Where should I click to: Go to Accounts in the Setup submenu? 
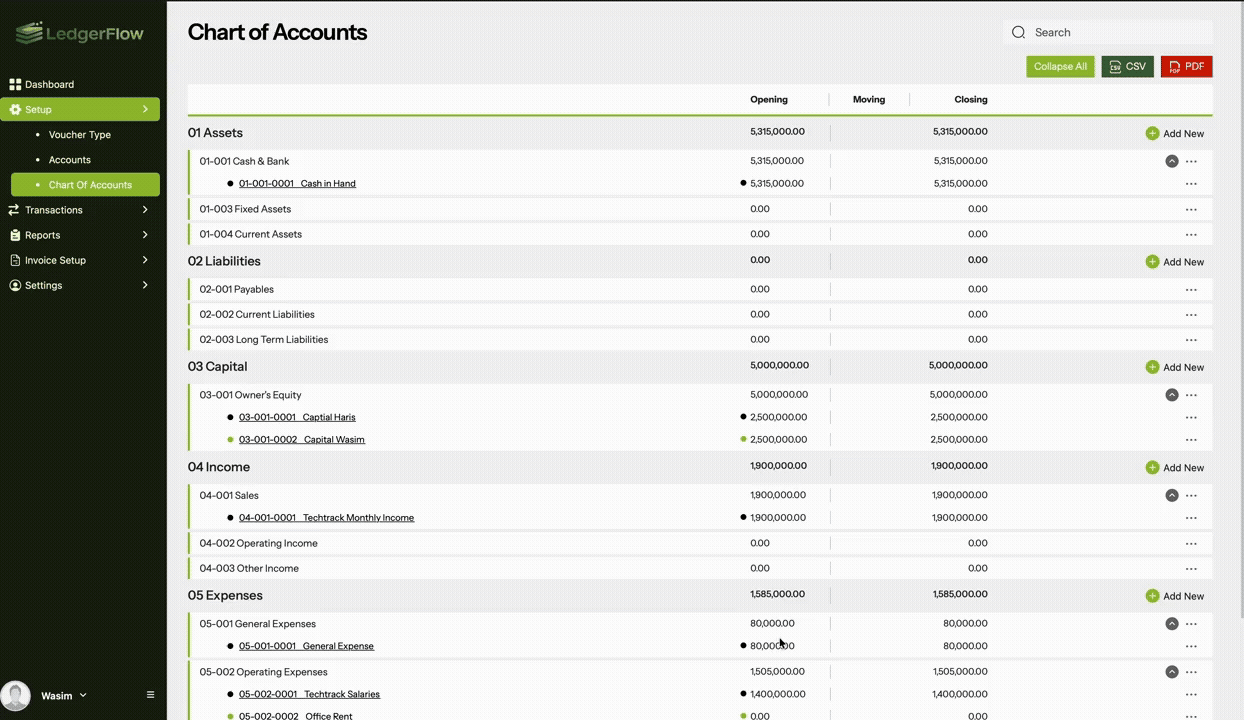pos(70,160)
